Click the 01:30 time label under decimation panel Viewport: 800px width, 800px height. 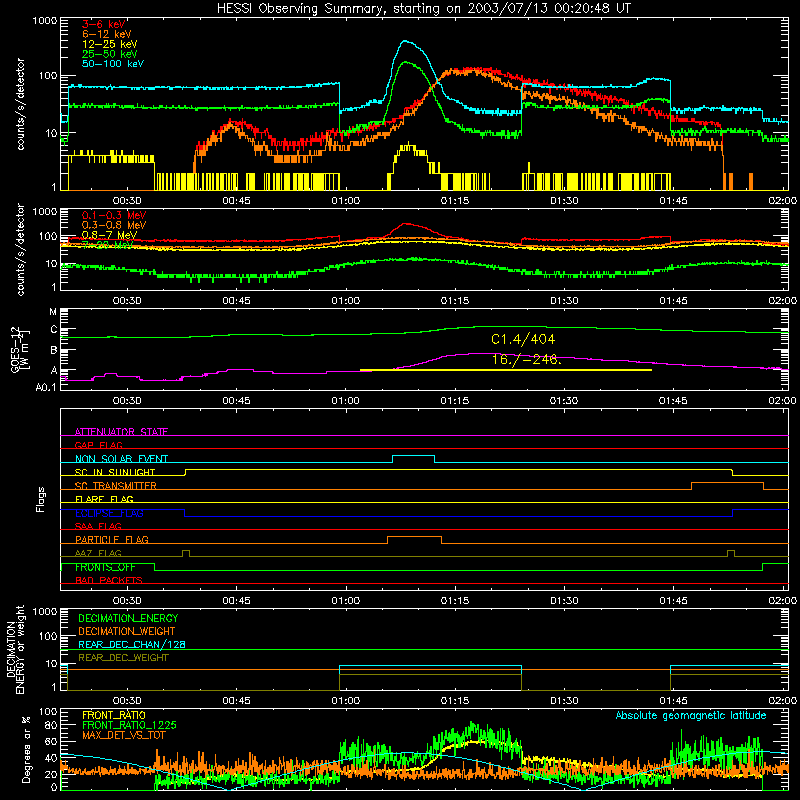[564, 701]
